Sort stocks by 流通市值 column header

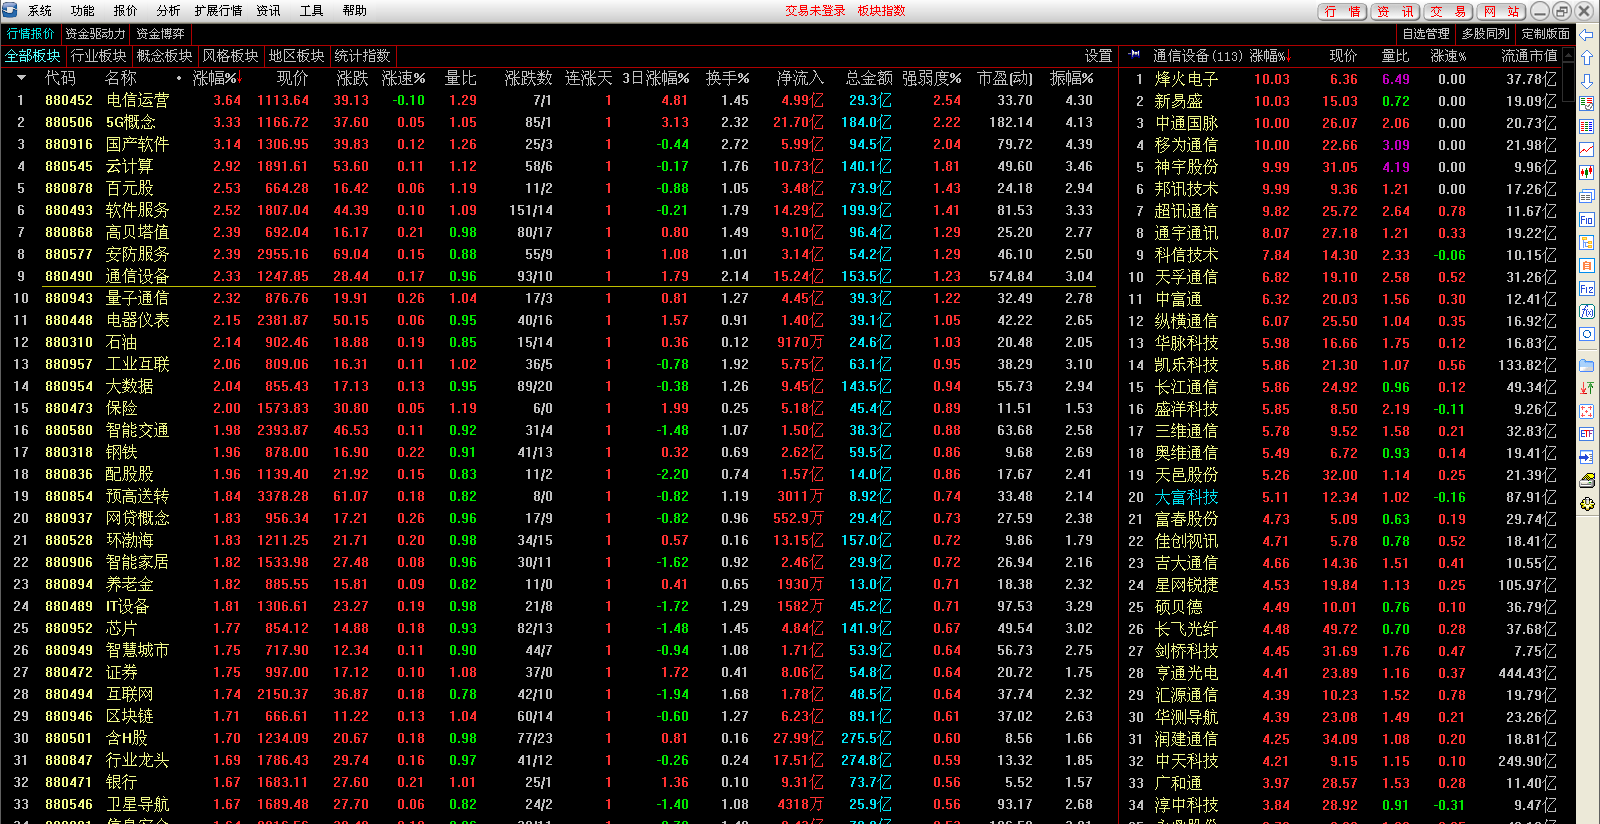coord(1529,56)
